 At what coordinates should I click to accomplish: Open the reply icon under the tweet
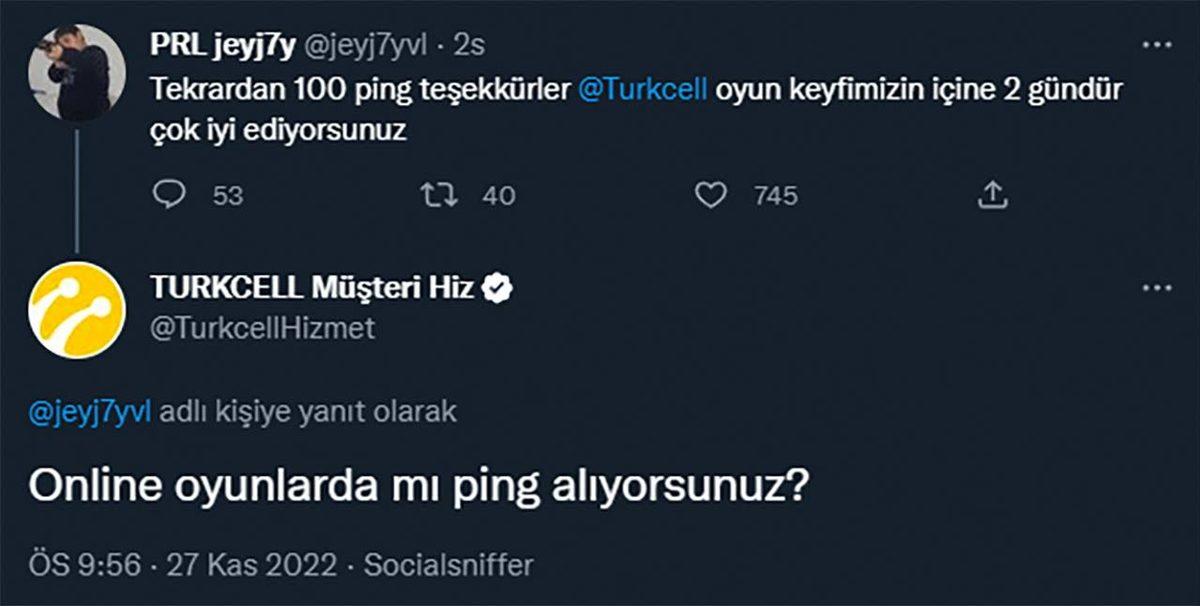coord(170,197)
